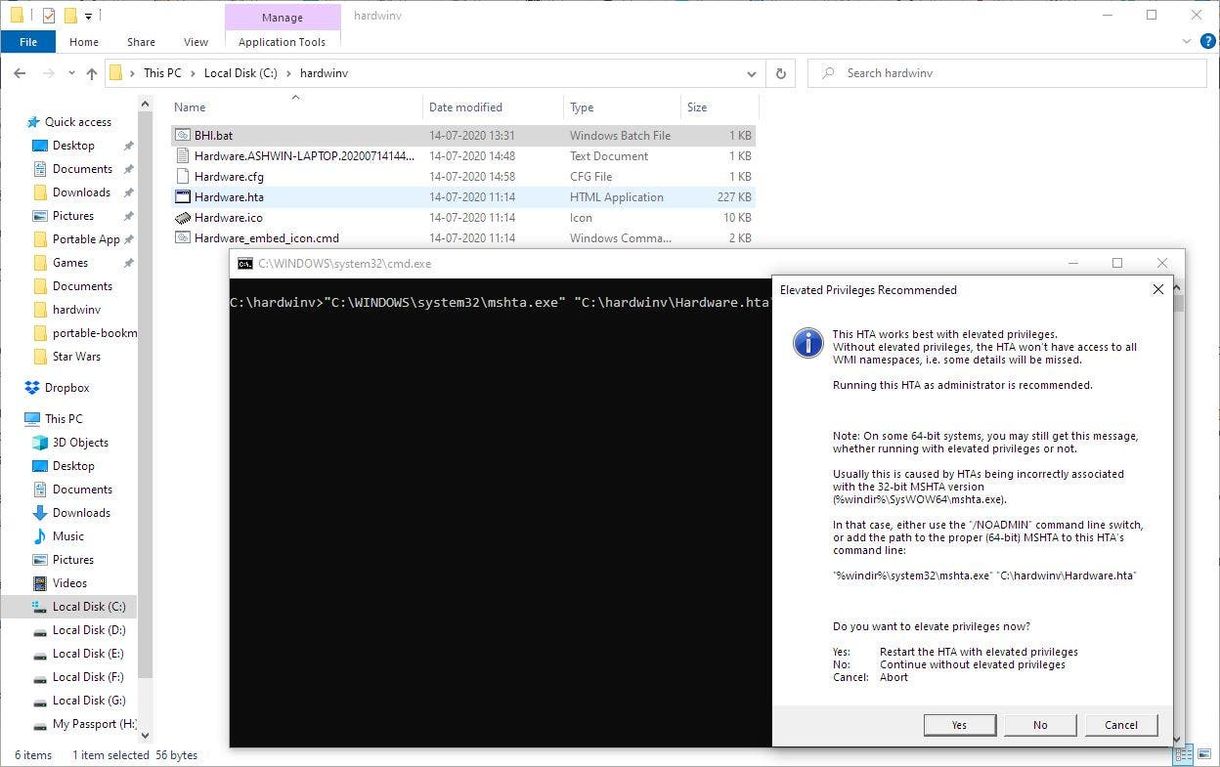This screenshot has width=1220, height=767.
Task: Click the No button in the dialog
Action: click(x=1040, y=725)
